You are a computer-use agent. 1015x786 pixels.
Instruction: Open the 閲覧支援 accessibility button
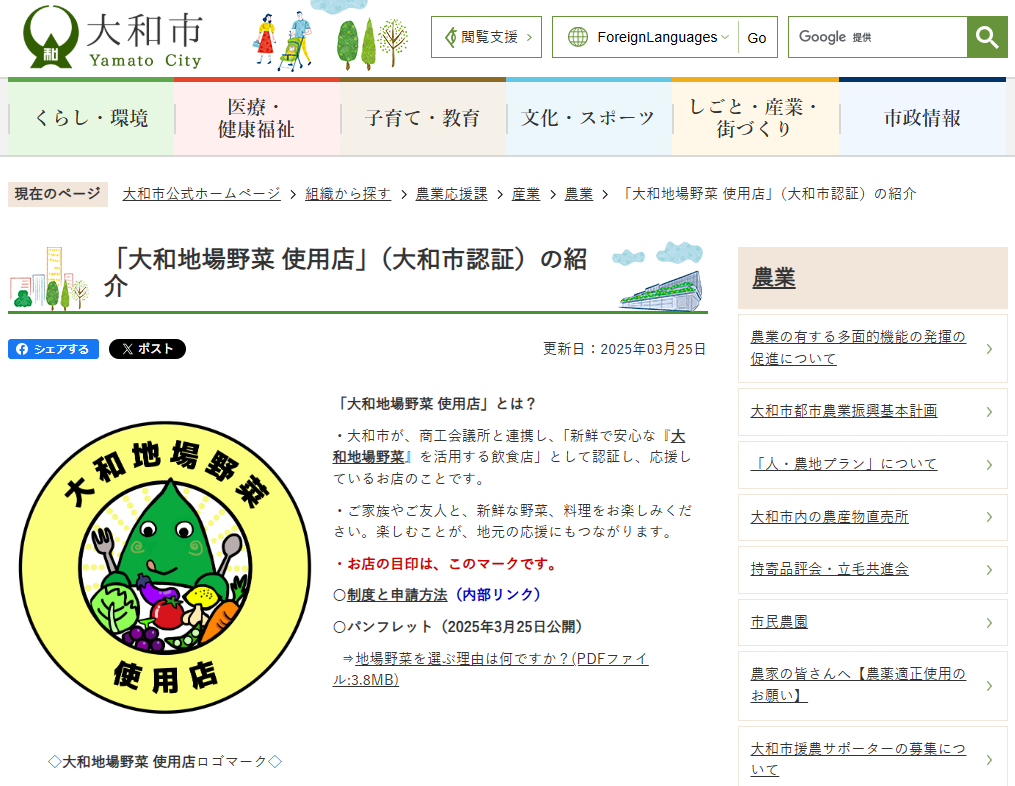[486, 37]
